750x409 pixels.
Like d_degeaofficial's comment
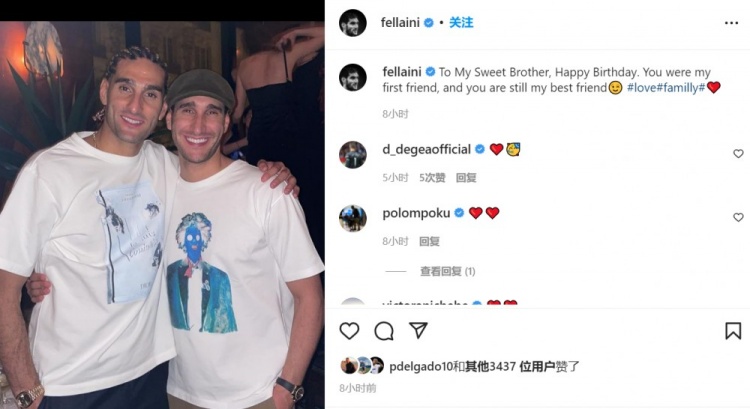[x=738, y=154]
